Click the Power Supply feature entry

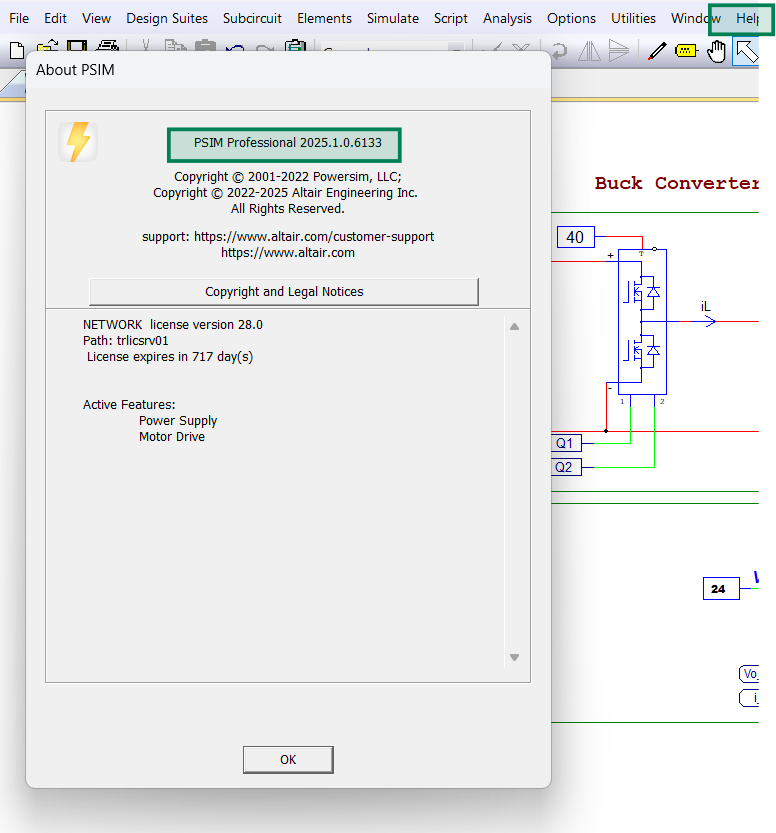tap(178, 421)
